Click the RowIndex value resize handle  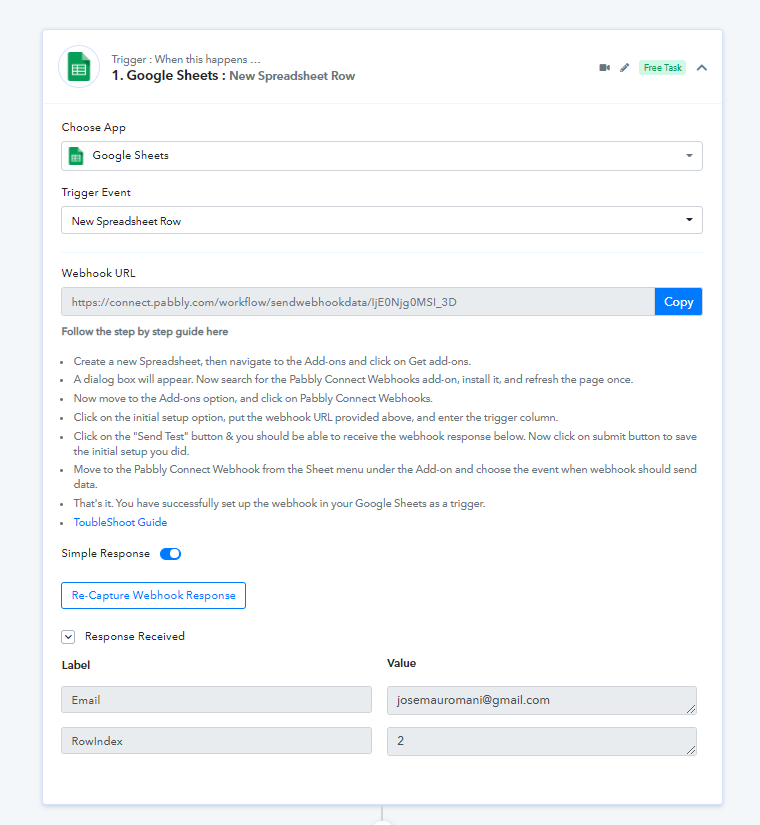[691, 750]
